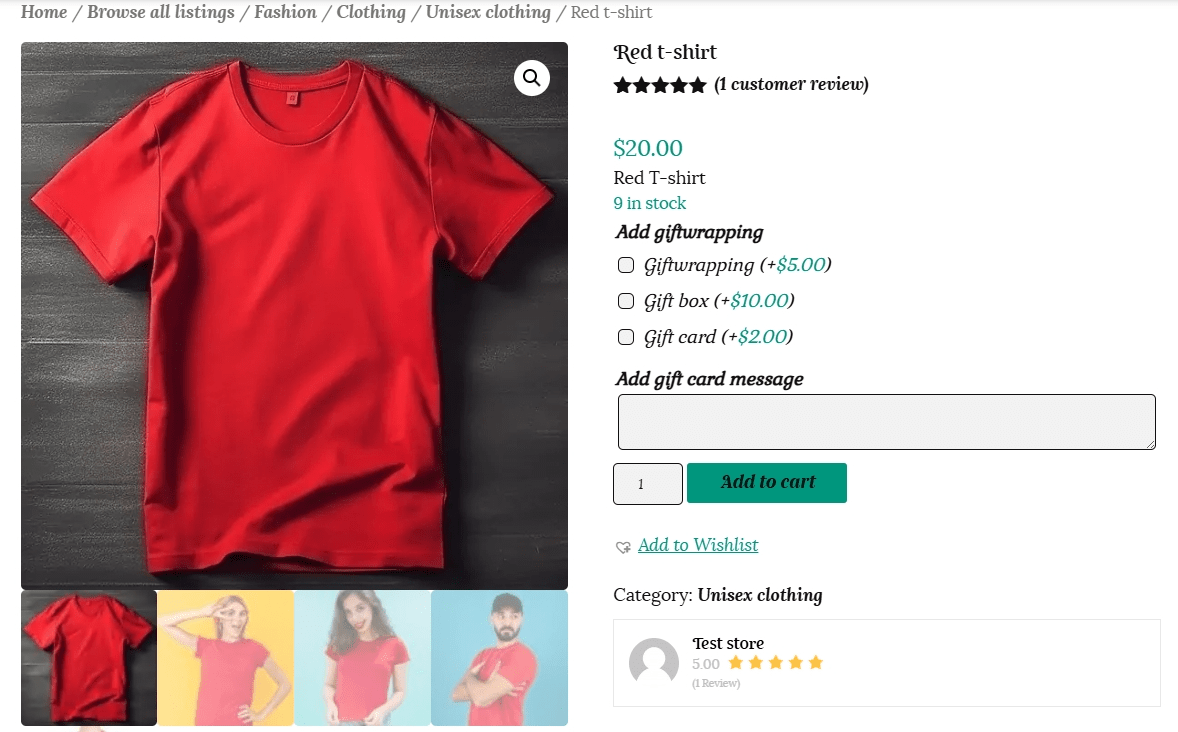Tick the Gift box checkbox
Viewport: 1178px width, 732px height.
(626, 301)
